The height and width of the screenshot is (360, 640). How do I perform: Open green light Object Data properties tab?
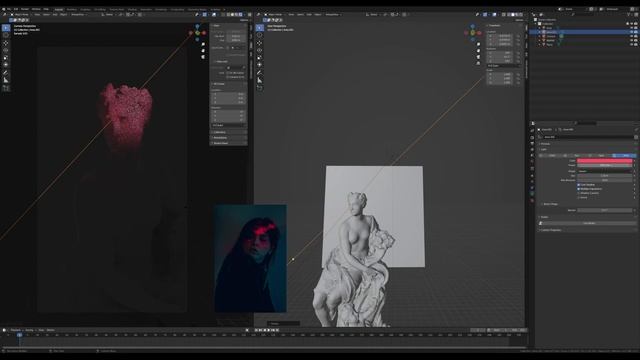coord(532,193)
